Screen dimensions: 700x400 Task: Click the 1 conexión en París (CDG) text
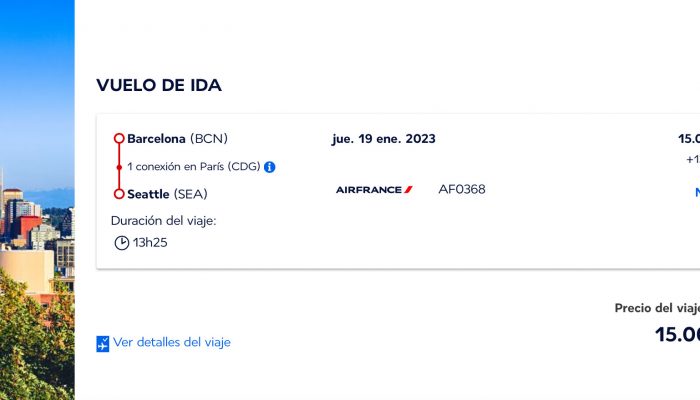point(194,167)
